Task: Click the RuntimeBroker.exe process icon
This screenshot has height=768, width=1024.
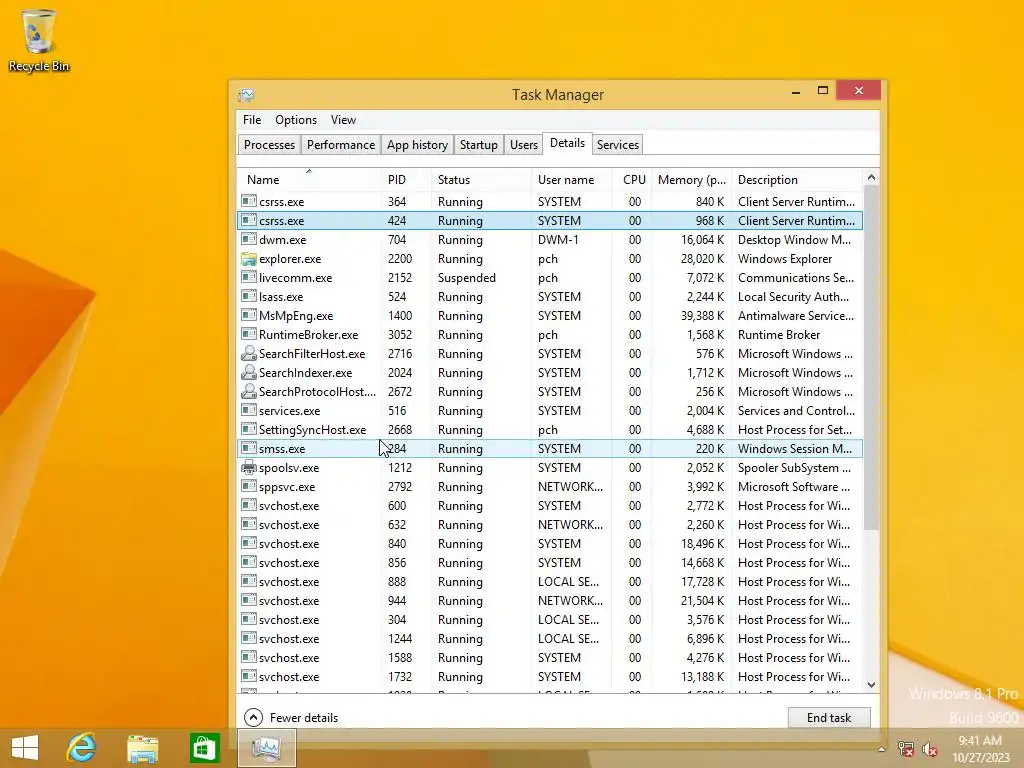Action: [x=248, y=334]
